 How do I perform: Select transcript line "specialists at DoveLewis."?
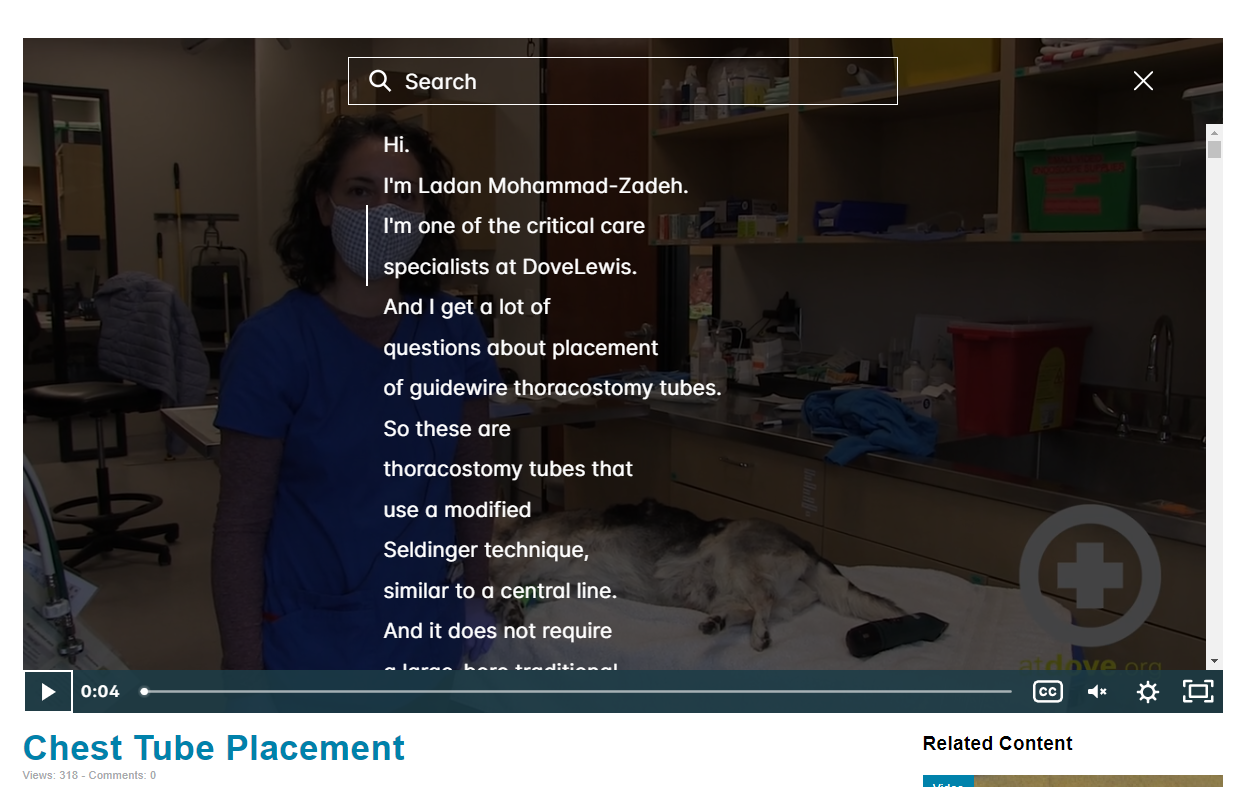[x=510, y=267]
